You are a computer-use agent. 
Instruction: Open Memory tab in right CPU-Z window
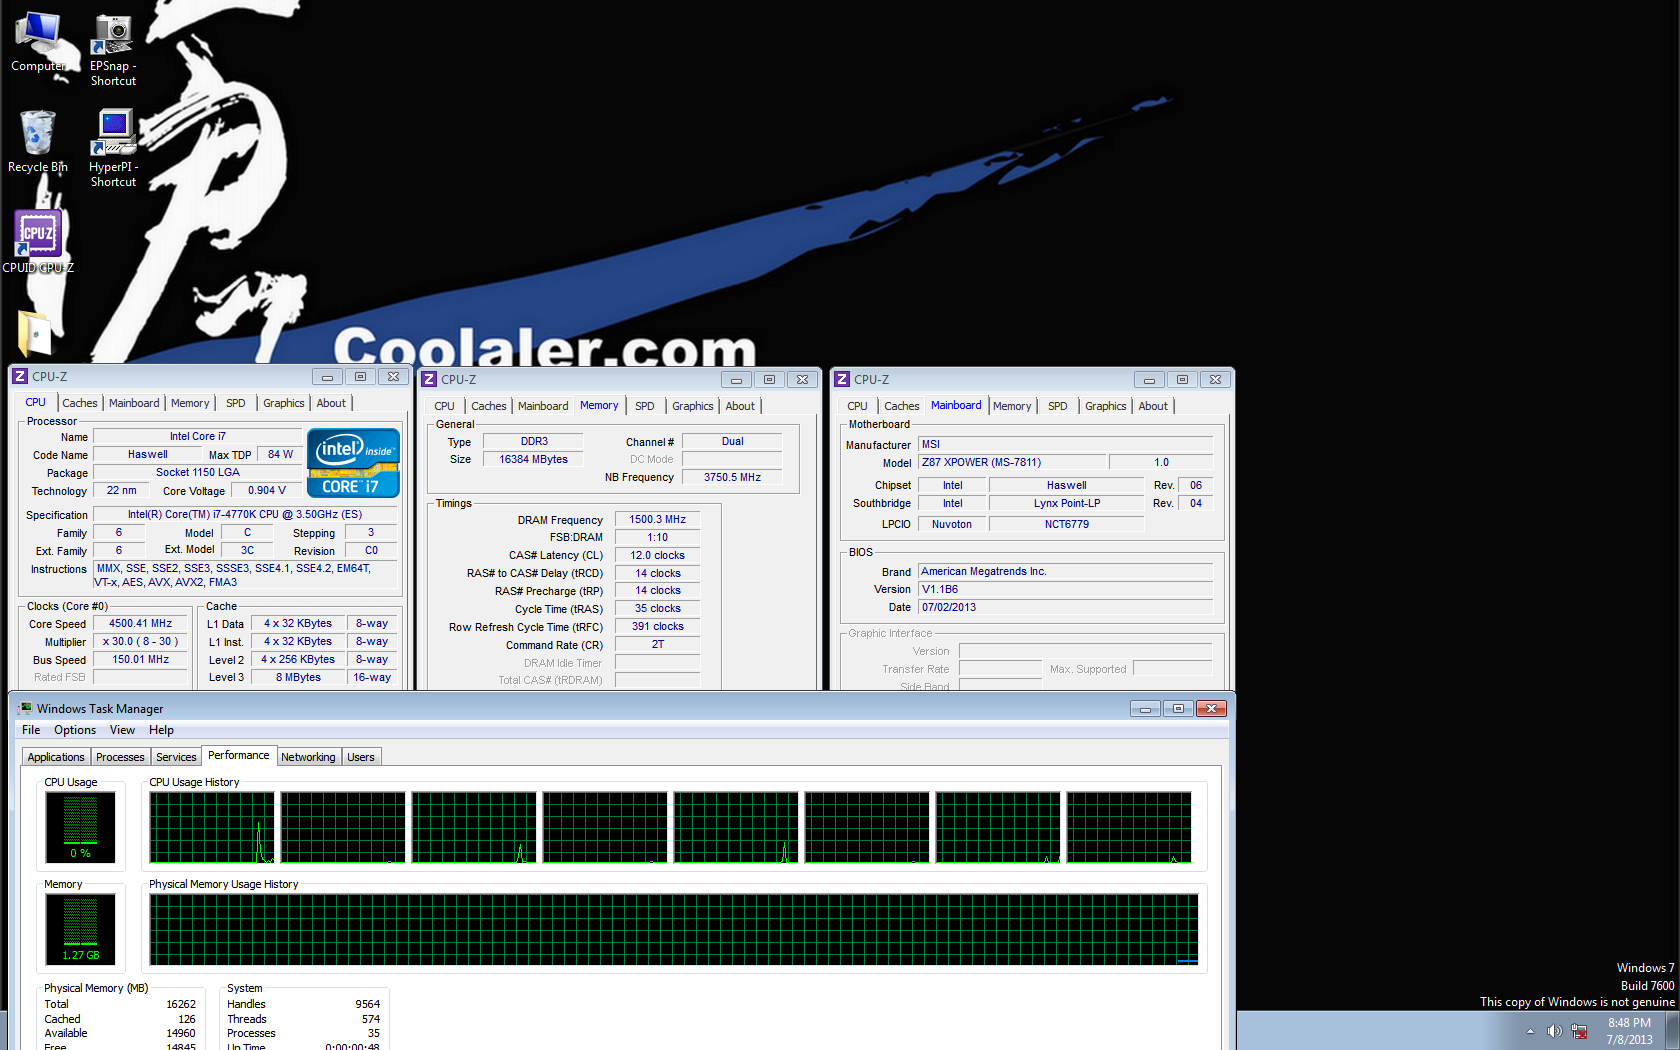tap(1012, 407)
